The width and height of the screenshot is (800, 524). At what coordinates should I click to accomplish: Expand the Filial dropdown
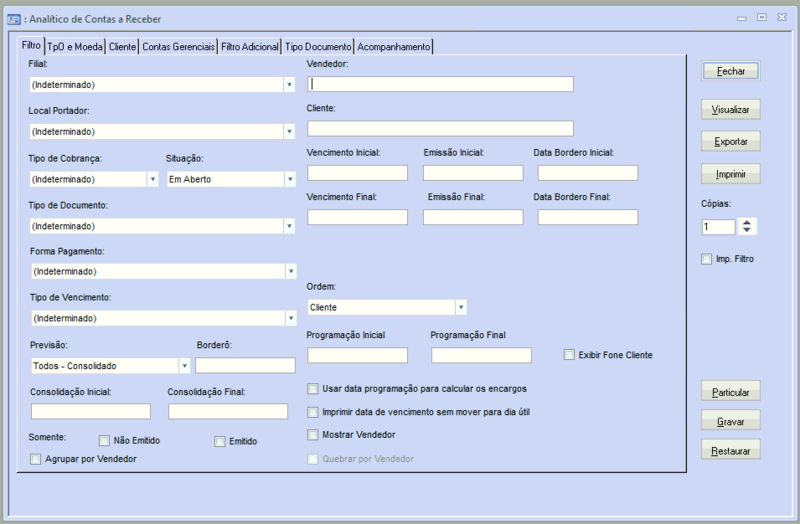tap(289, 85)
